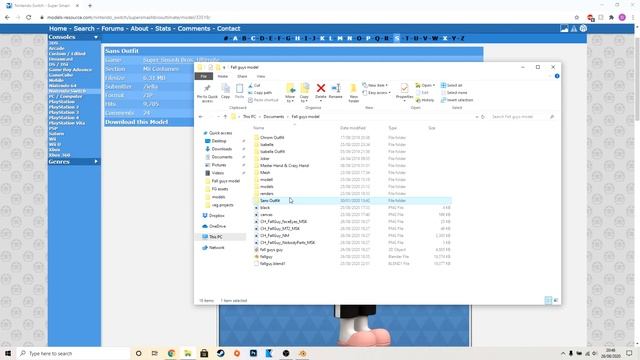640x360 pixels.
Task: Switch Explorer to large icons view
Action: click(556, 300)
